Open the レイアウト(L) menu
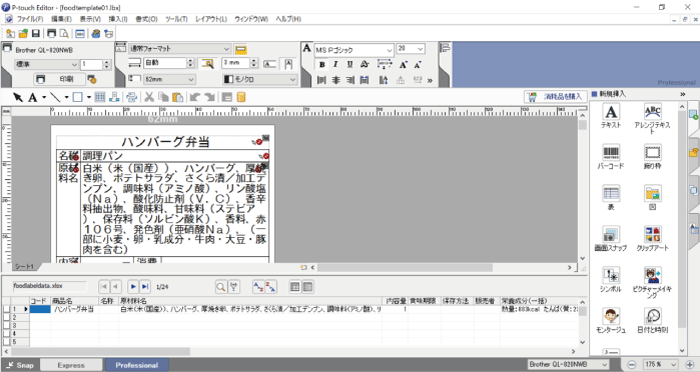The image size is (700, 372). pos(211,19)
